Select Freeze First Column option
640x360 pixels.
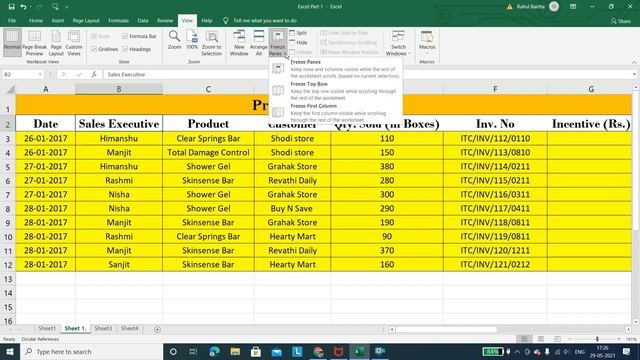pyautogui.click(x=336, y=113)
